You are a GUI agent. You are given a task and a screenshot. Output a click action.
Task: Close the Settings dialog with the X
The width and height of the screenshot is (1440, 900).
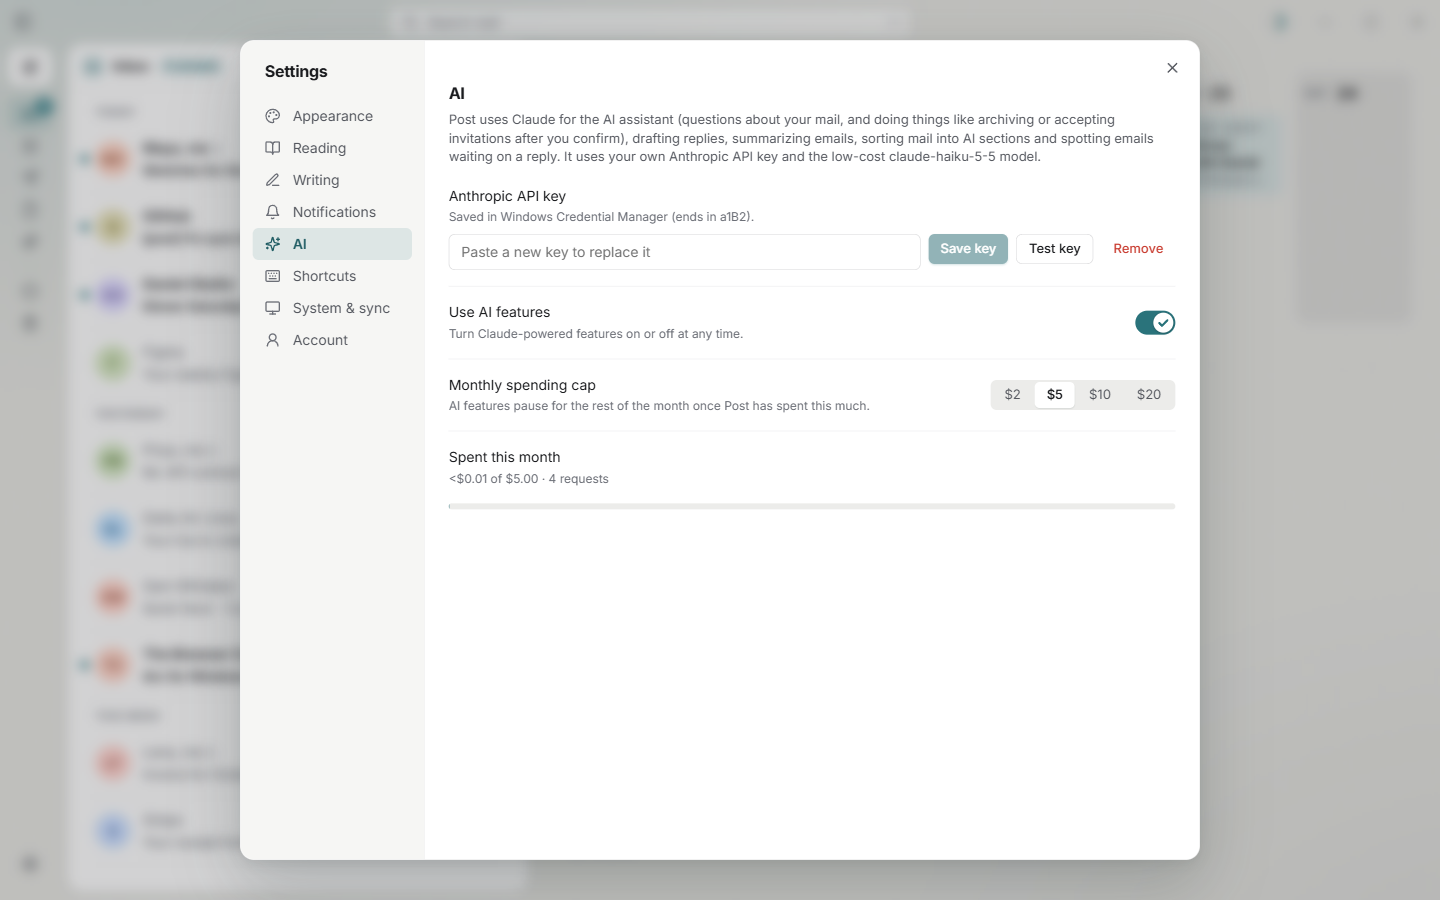pos(1172,68)
